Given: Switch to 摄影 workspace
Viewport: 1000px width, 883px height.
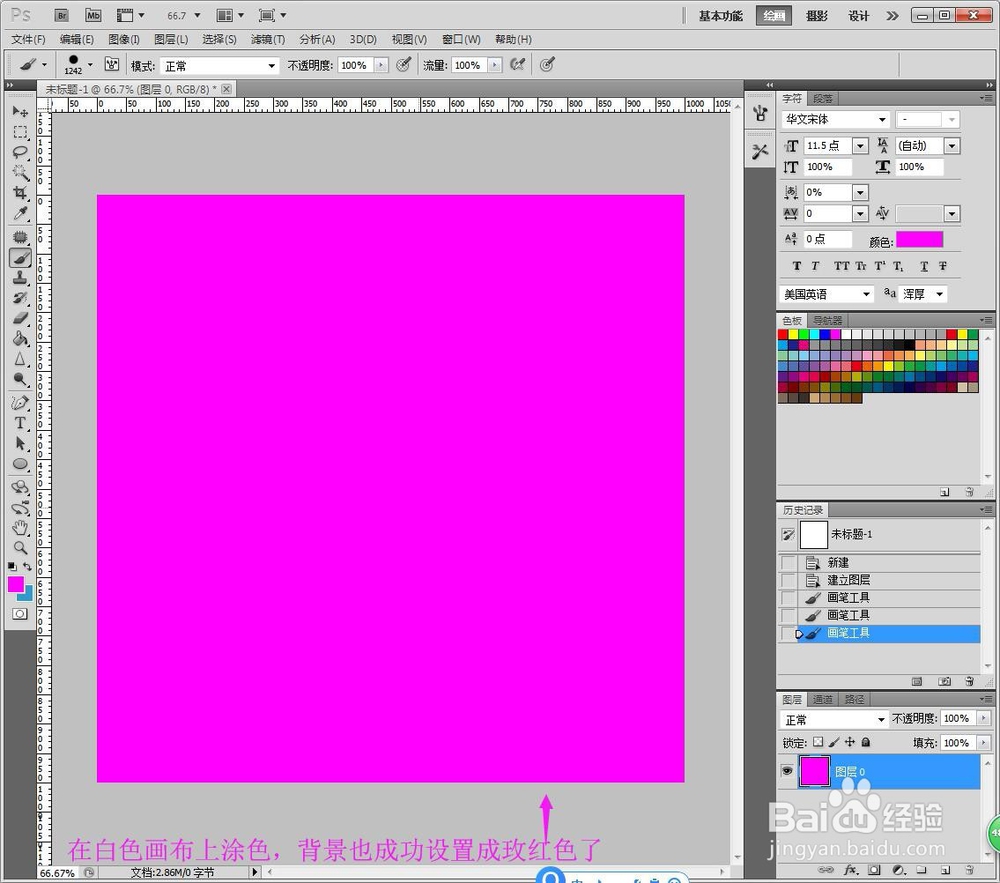Looking at the screenshot, I should click(x=817, y=16).
